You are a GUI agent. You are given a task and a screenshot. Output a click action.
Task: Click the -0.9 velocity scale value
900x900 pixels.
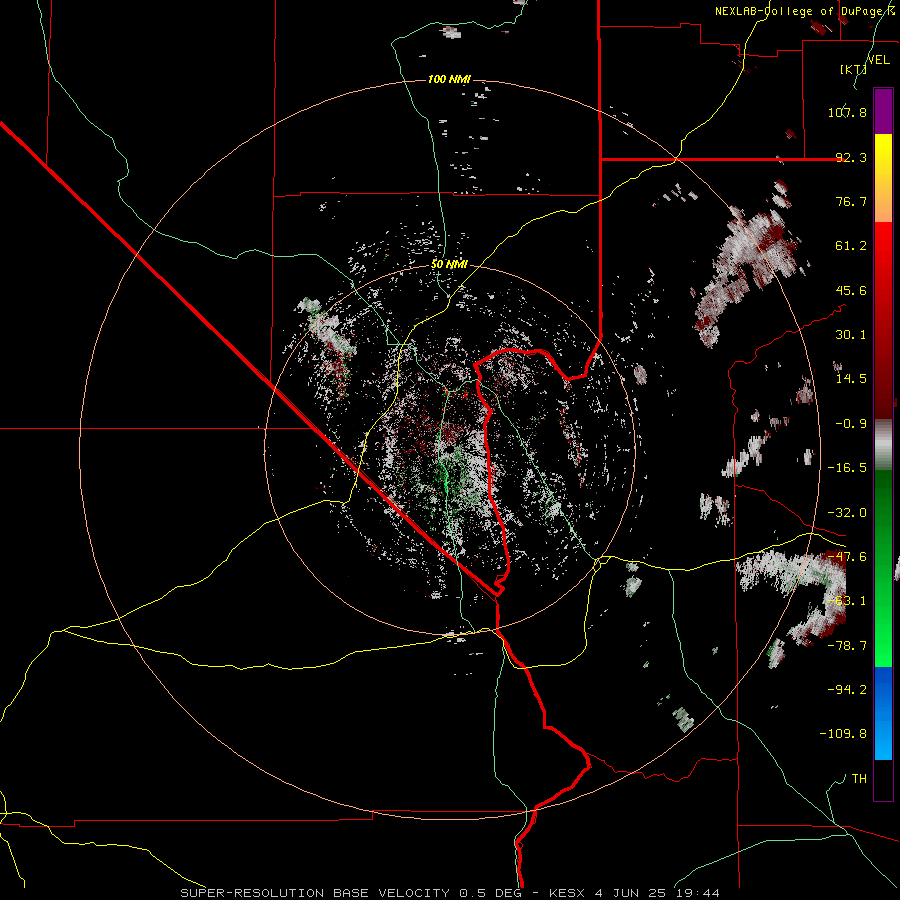pyautogui.click(x=851, y=424)
